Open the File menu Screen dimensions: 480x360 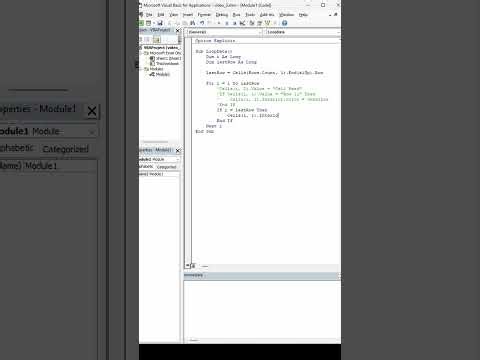click(149, 15)
